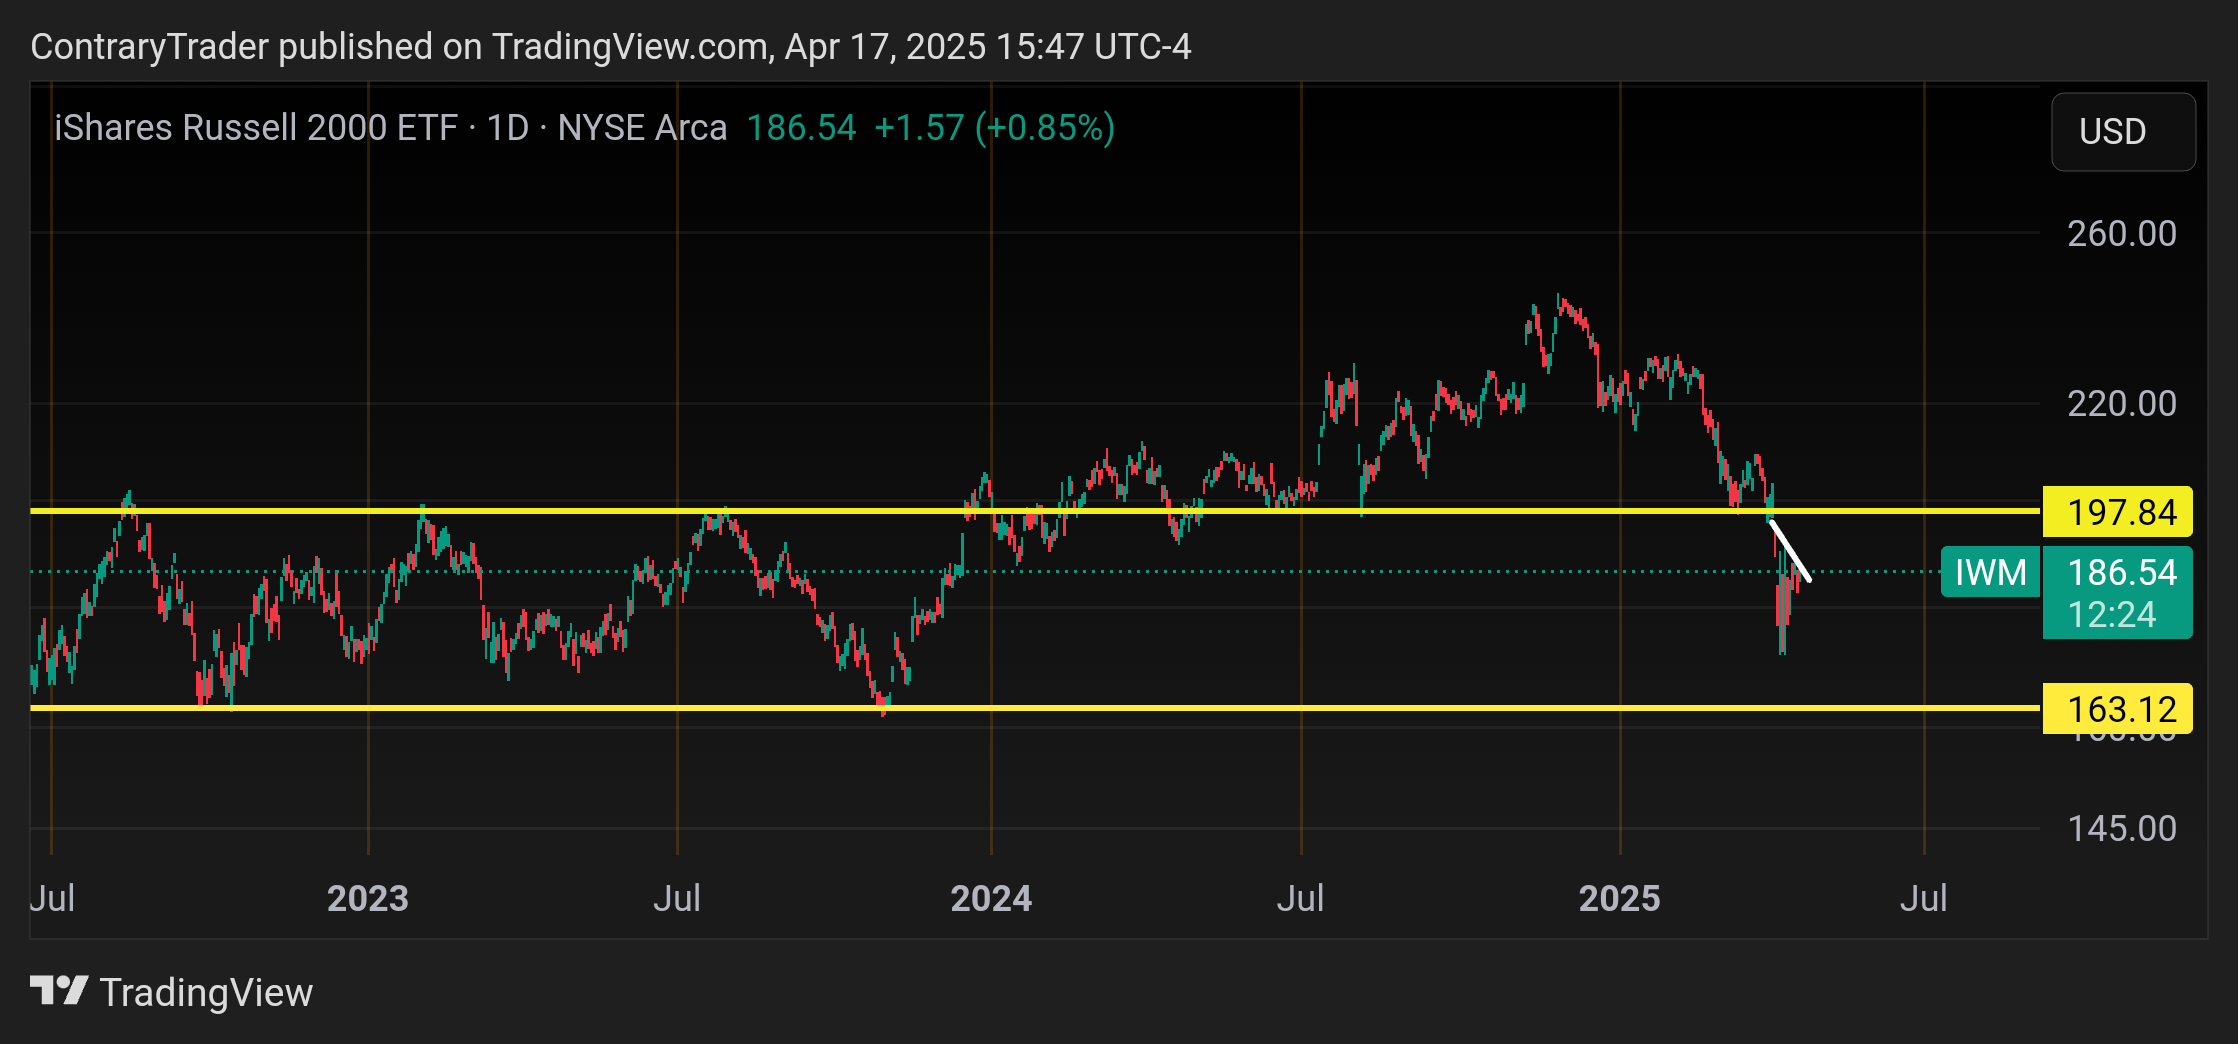Click the 186.54 price in chart header

[801, 128]
